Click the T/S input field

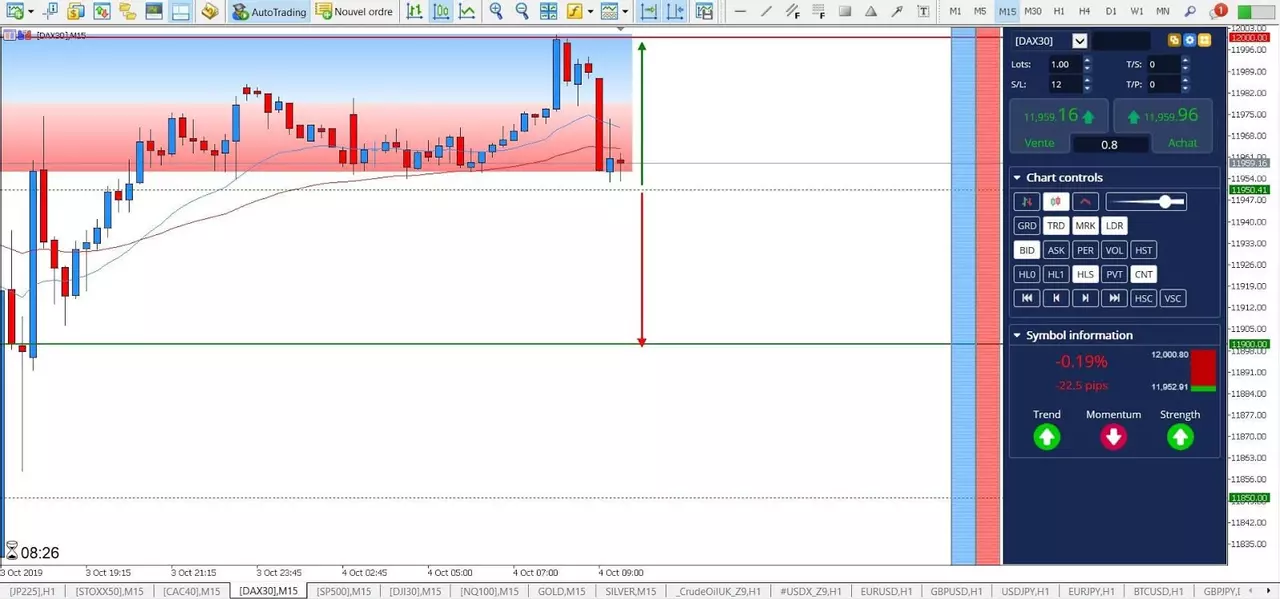pos(1163,64)
